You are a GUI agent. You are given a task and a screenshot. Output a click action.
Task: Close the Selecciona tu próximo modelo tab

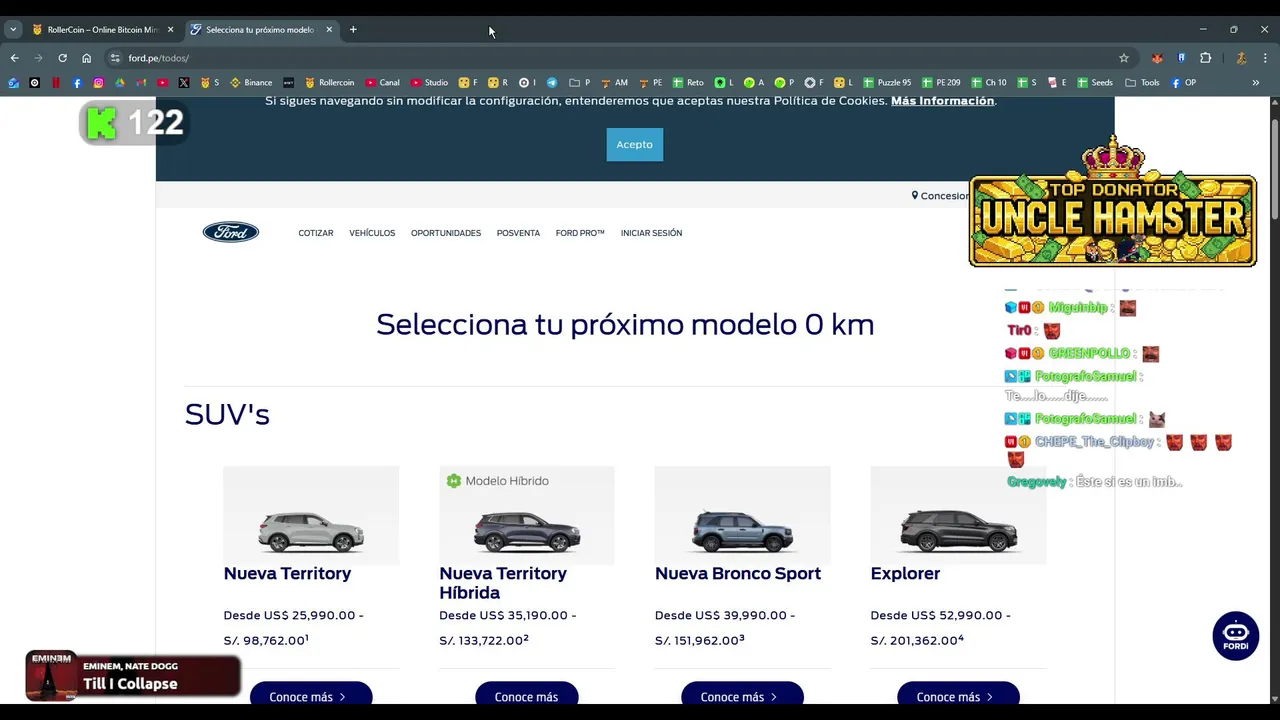pyautogui.click(x=329, y=30)
